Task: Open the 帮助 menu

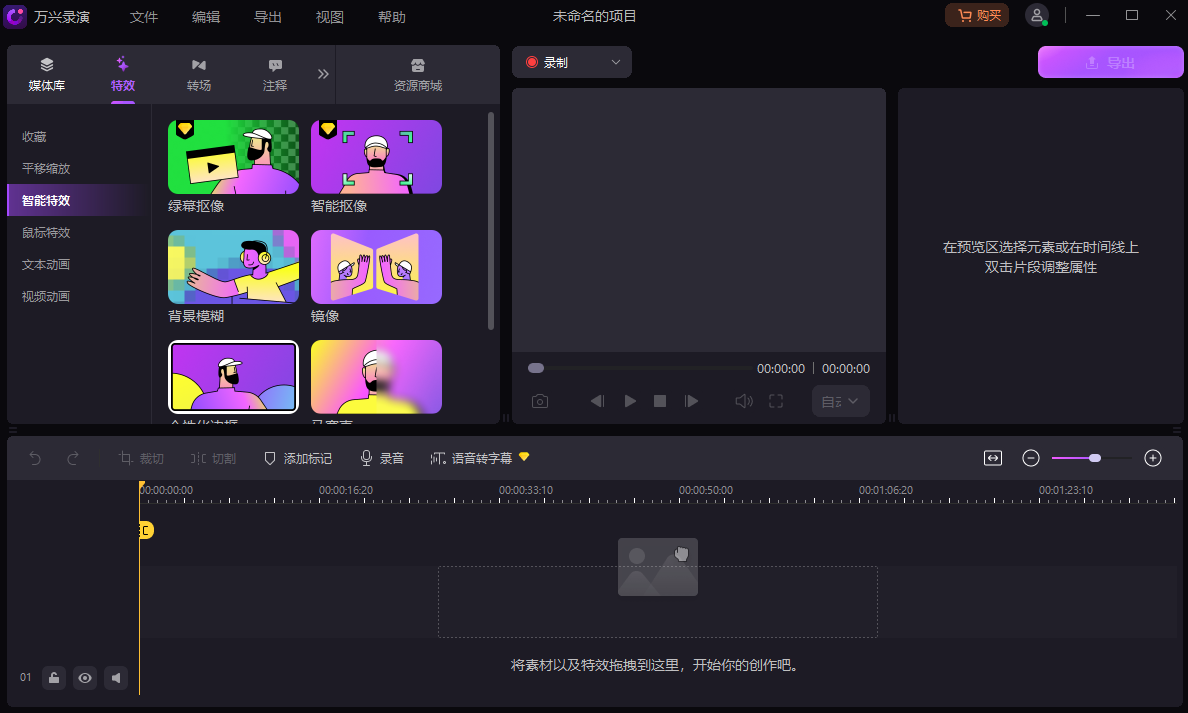Action: pyautogui.click(x=392, y=17)
